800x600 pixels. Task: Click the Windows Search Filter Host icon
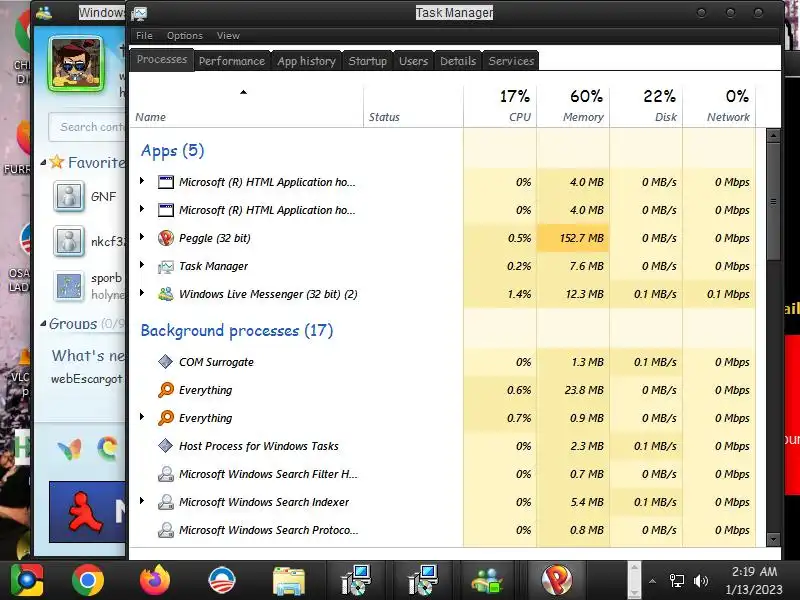click(x=166, y=474)
